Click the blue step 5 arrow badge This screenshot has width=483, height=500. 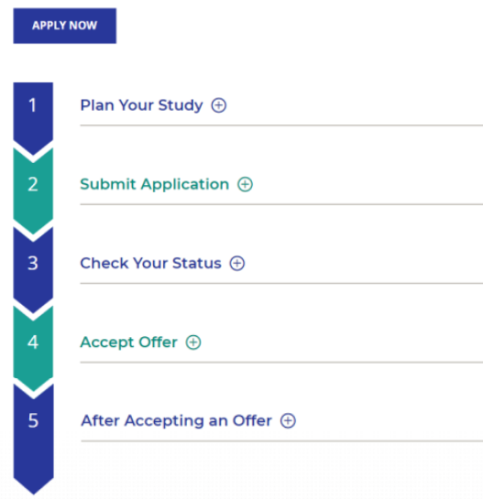[x=33, y=433]
